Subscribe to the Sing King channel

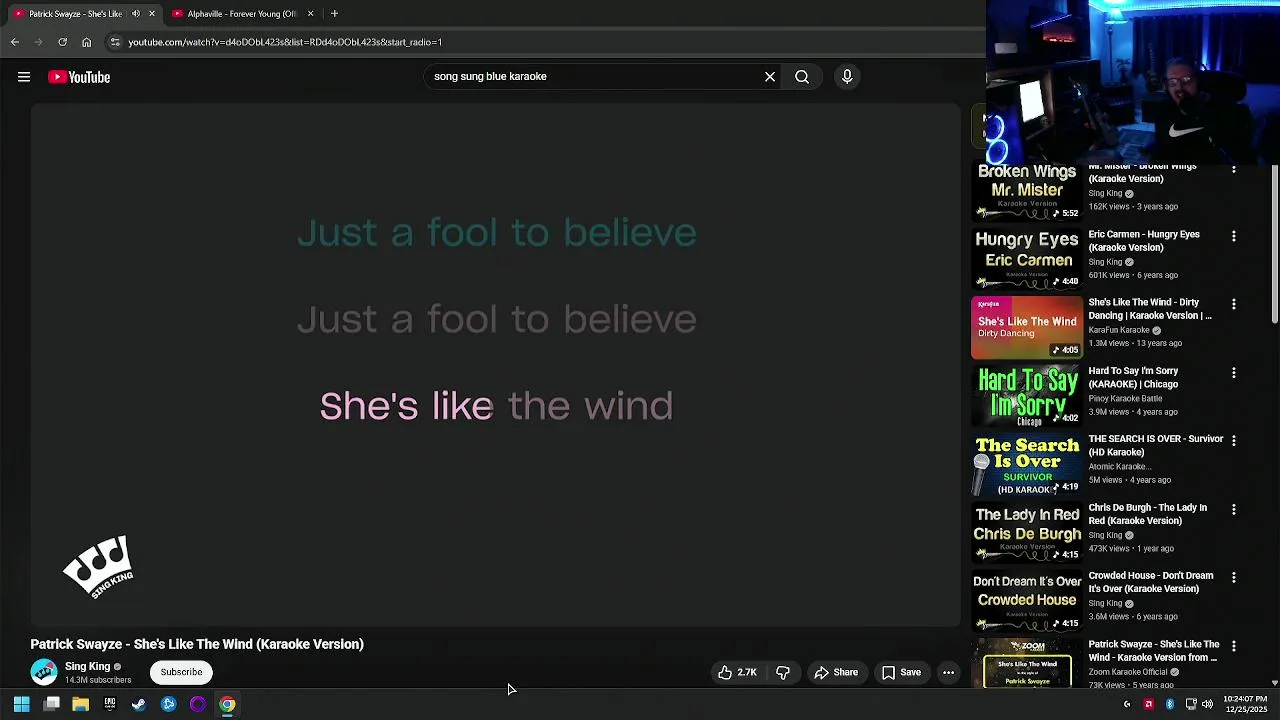pos(181,672)
